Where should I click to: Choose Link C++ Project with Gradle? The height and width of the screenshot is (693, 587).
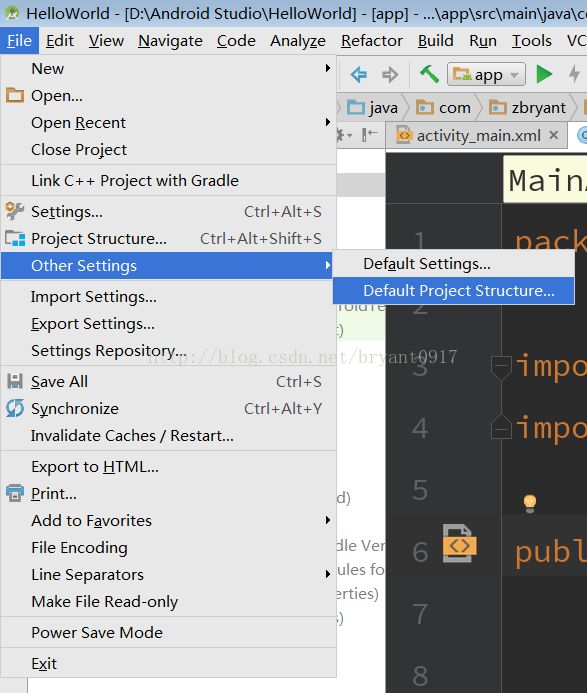(168, 180)
